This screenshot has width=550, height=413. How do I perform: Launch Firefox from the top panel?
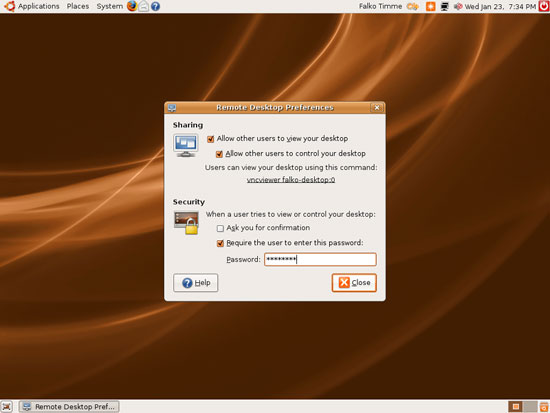(x=132, y=6)
